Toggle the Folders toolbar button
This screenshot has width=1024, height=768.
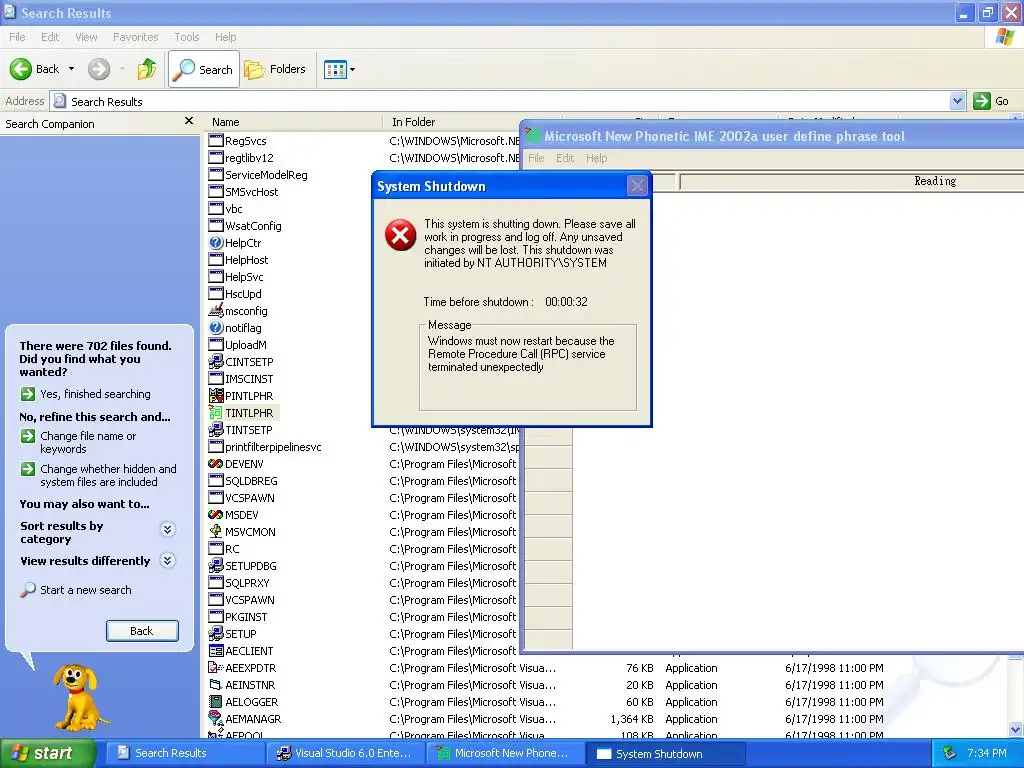coord(275,69)
